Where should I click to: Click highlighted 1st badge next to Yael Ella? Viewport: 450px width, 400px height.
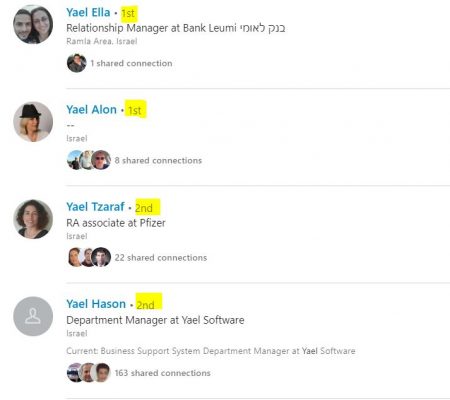pyautogui.click(x=129, y=14)
